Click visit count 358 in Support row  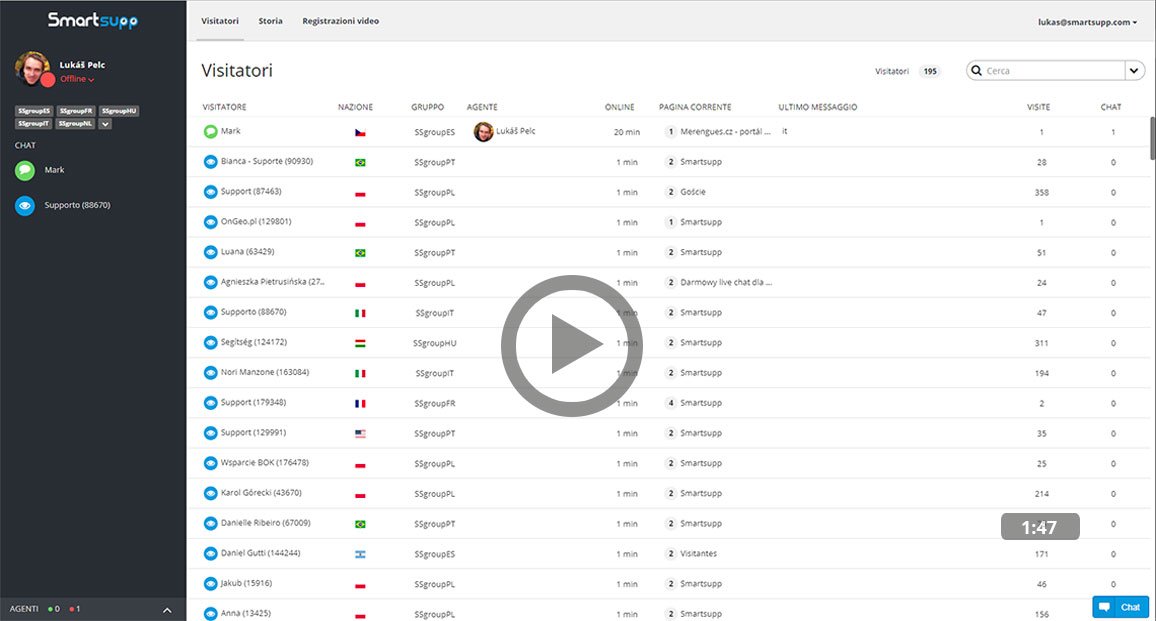point(1041,192)
